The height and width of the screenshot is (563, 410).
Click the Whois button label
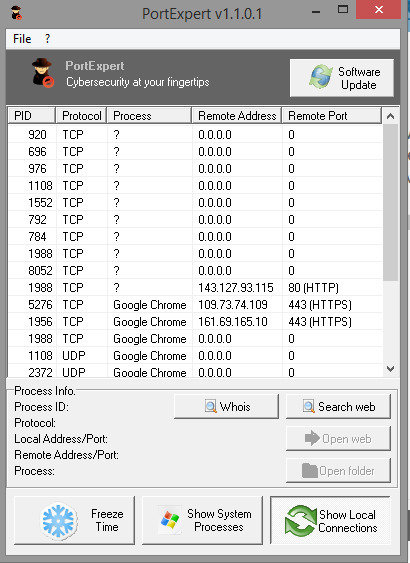(x=235, y=406)
